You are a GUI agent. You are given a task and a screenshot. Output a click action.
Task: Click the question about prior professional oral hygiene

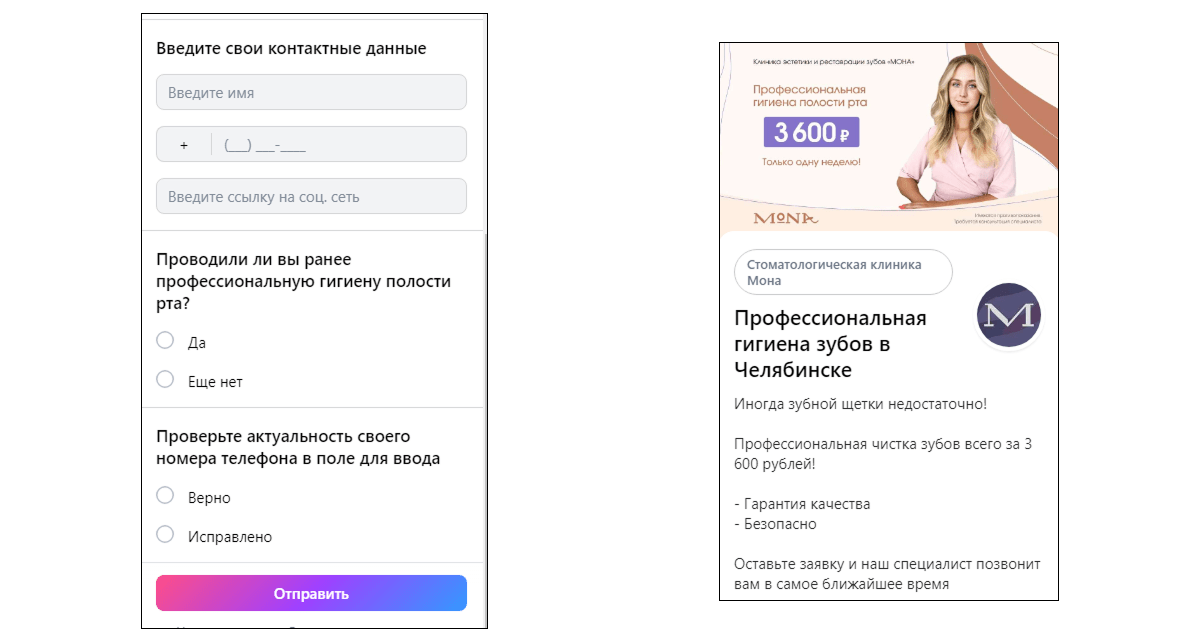(303, 281)
